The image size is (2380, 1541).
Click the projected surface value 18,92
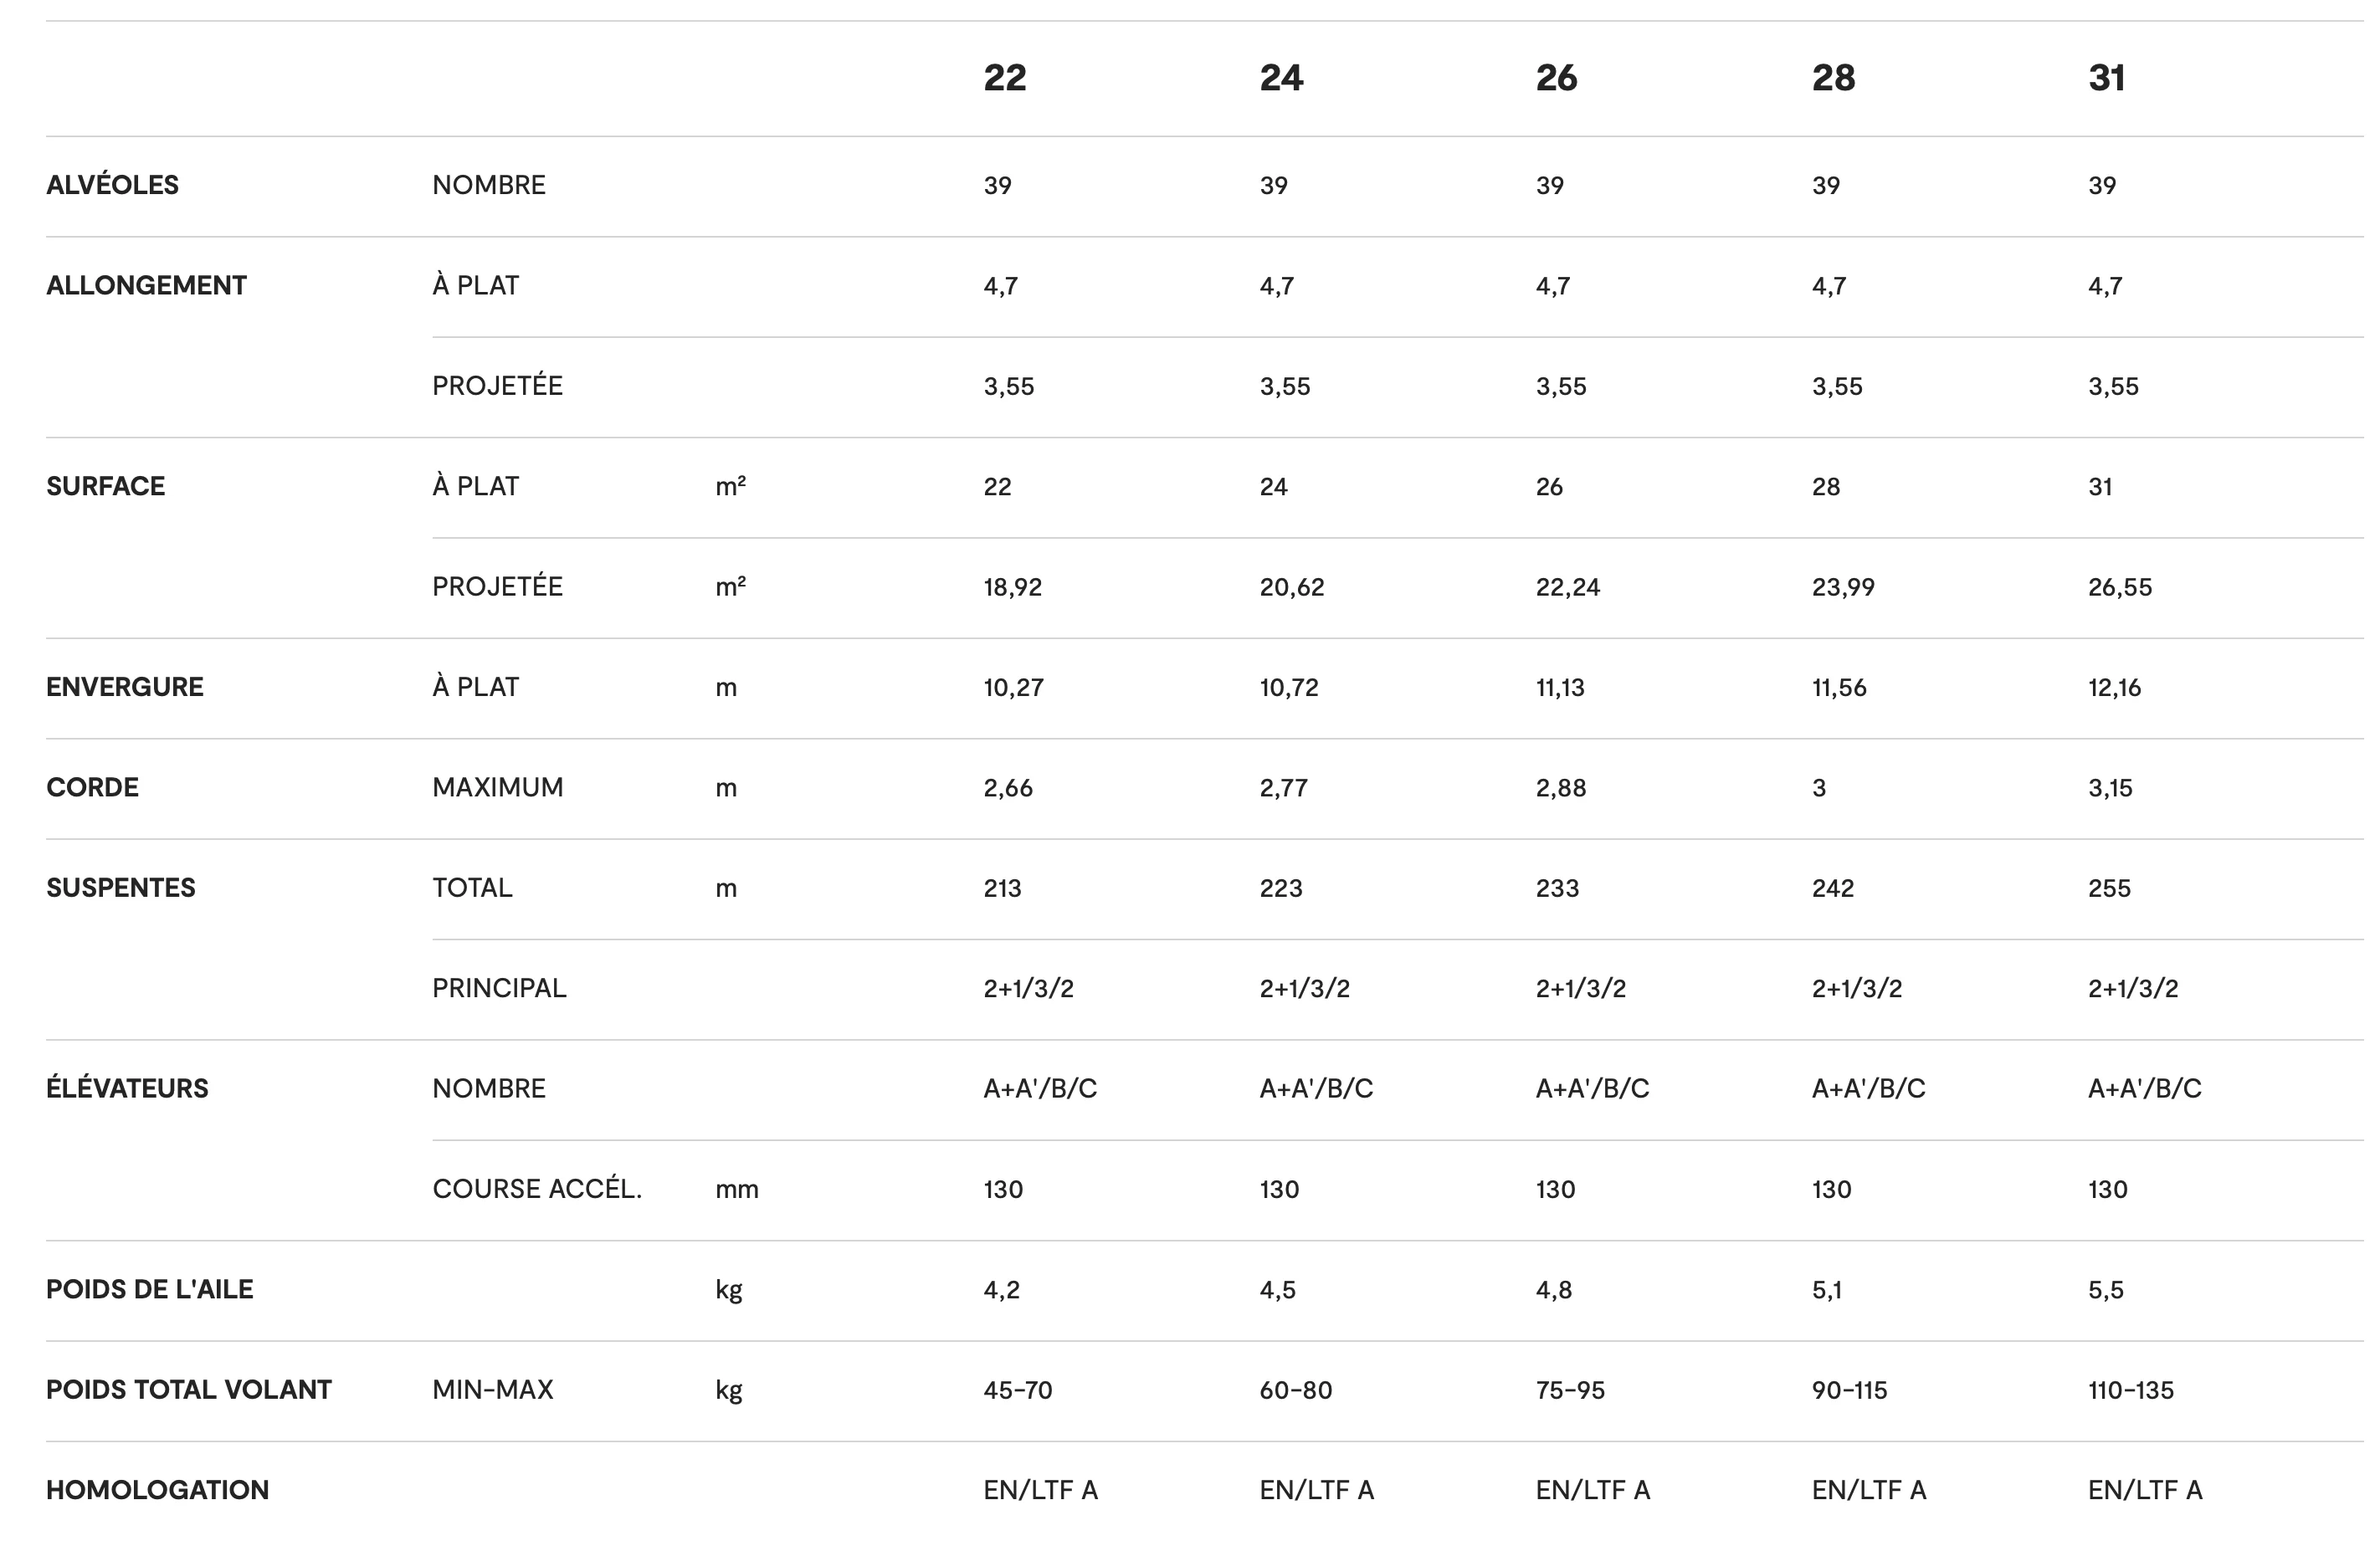[x=1012, y=587]
